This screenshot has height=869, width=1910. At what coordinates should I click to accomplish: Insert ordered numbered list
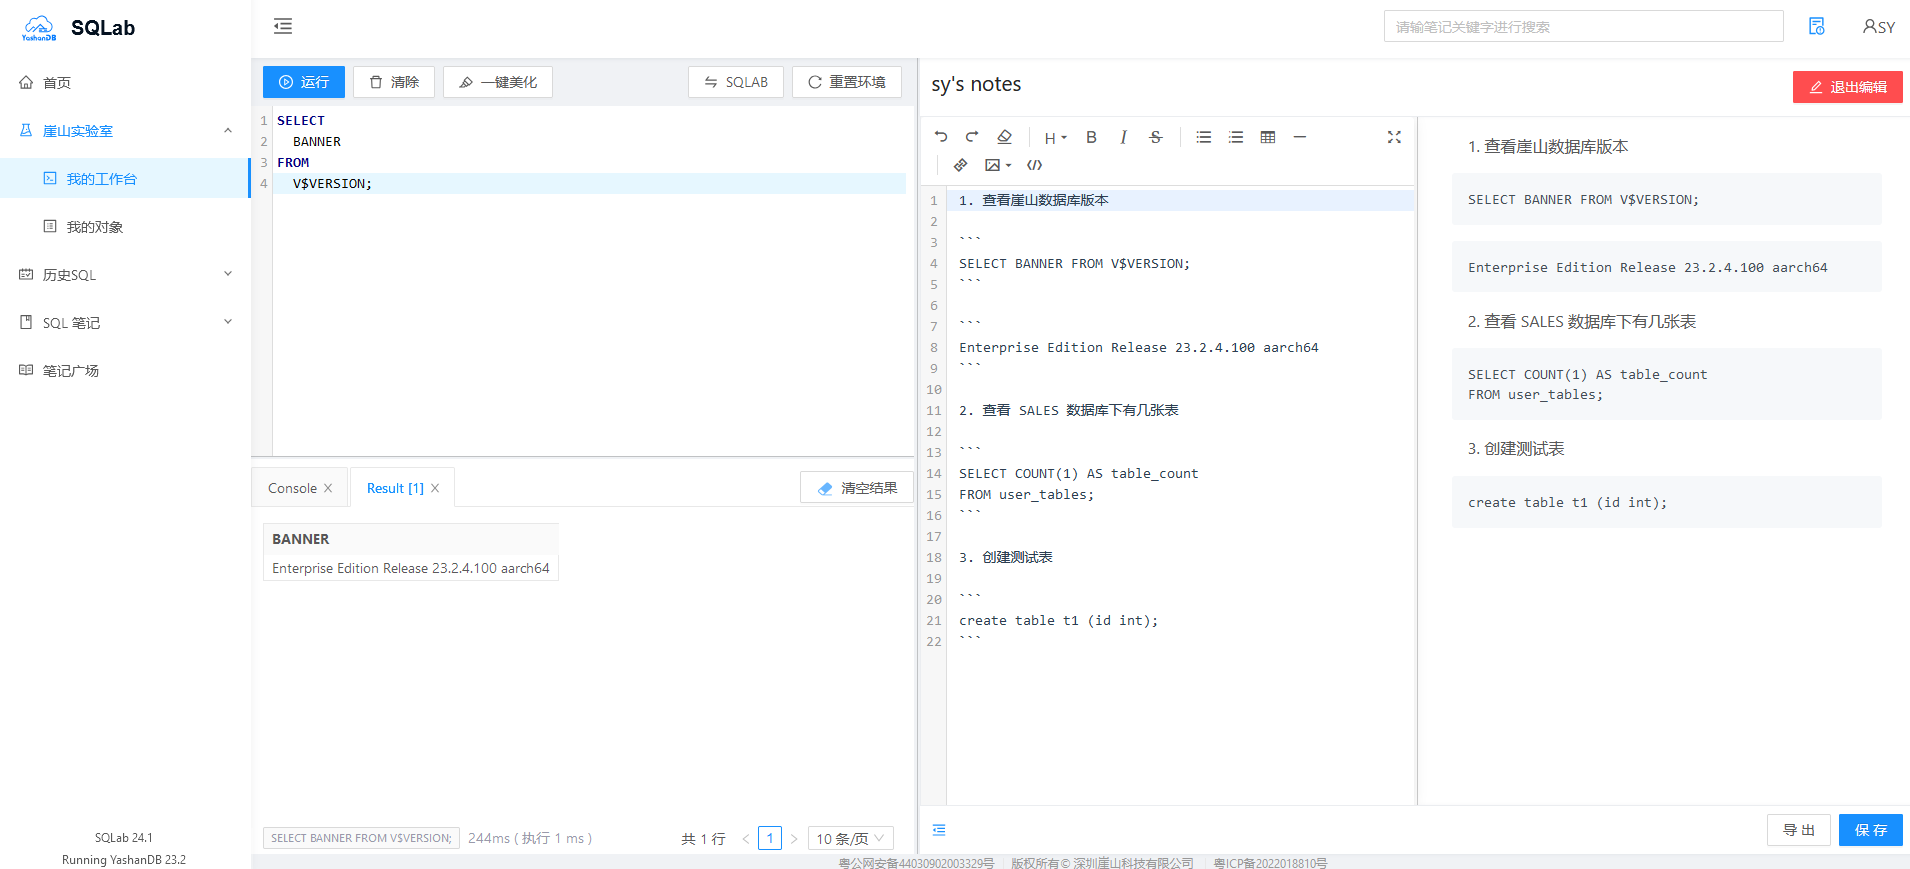(x=1236, y=137)
